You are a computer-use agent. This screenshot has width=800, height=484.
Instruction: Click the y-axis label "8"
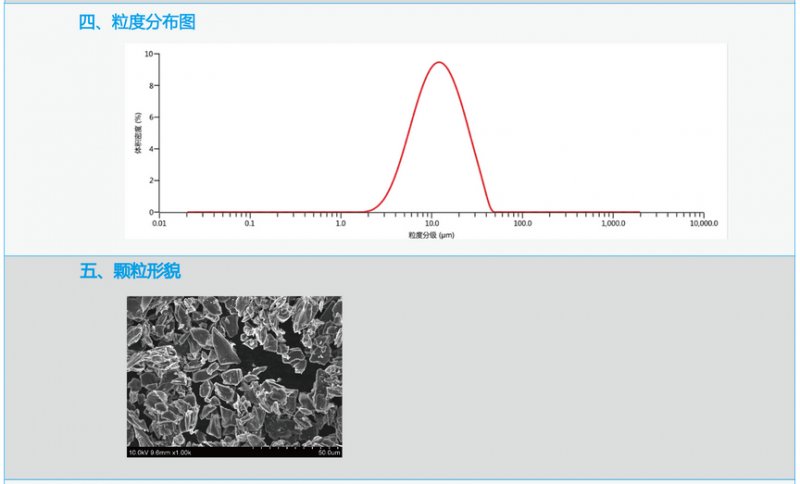(151, 86)
